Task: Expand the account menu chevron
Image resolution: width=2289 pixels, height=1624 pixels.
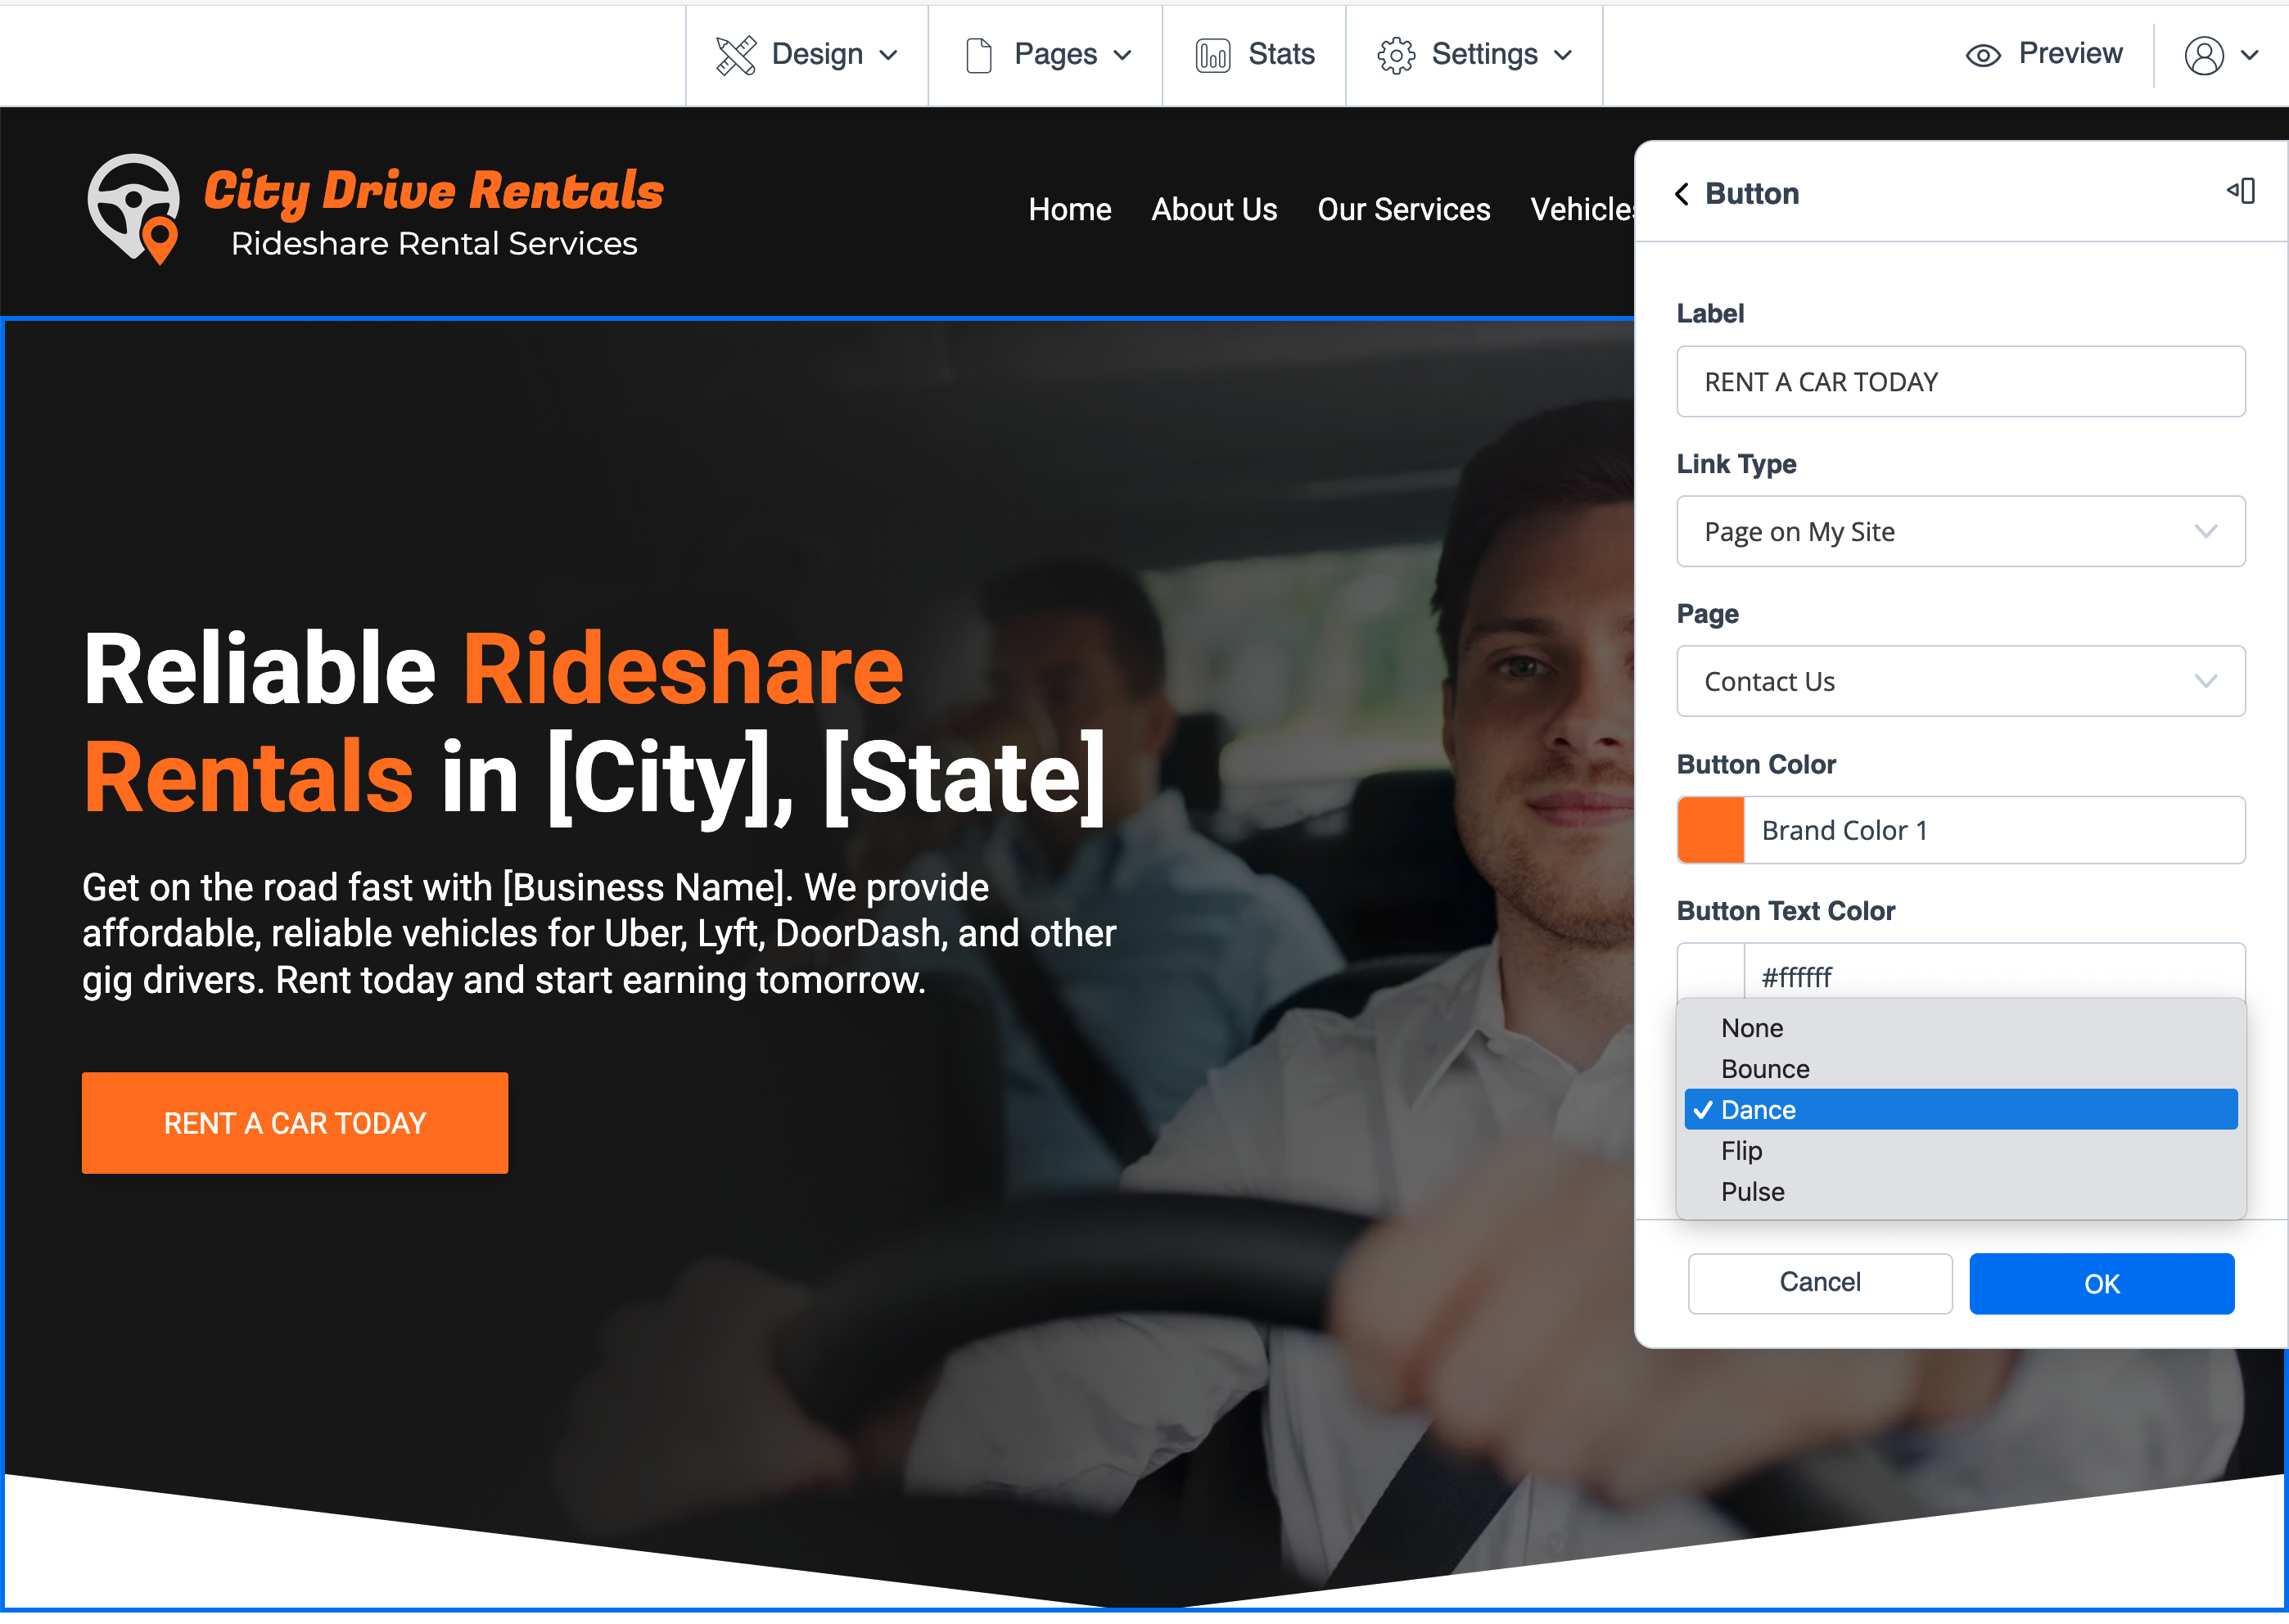Action: pyautogui.click(x=2250, y=55)
